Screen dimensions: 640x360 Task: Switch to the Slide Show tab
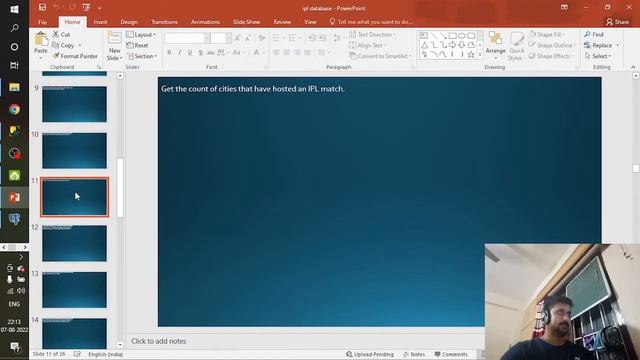(247, 22)
